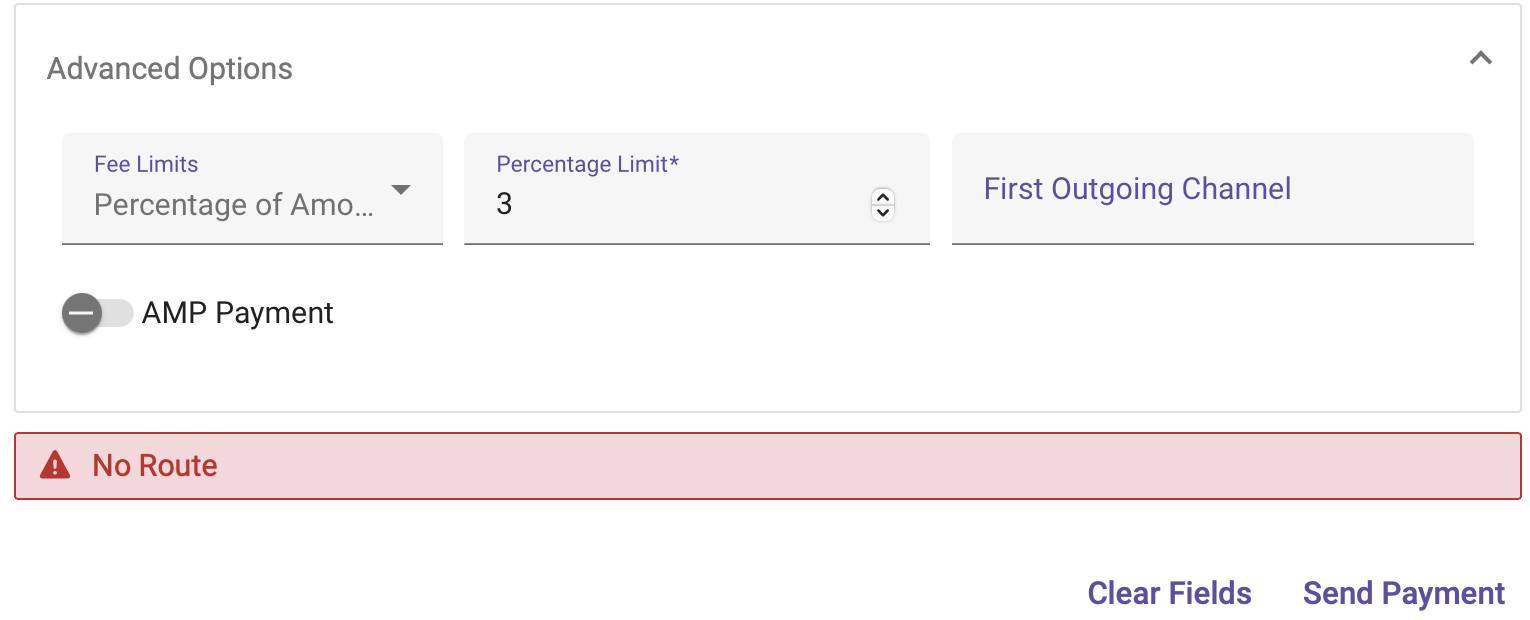Screen dimensions: 1530x620
Task: Click the Percentage Limit field label
Action: tap(587, 164)
